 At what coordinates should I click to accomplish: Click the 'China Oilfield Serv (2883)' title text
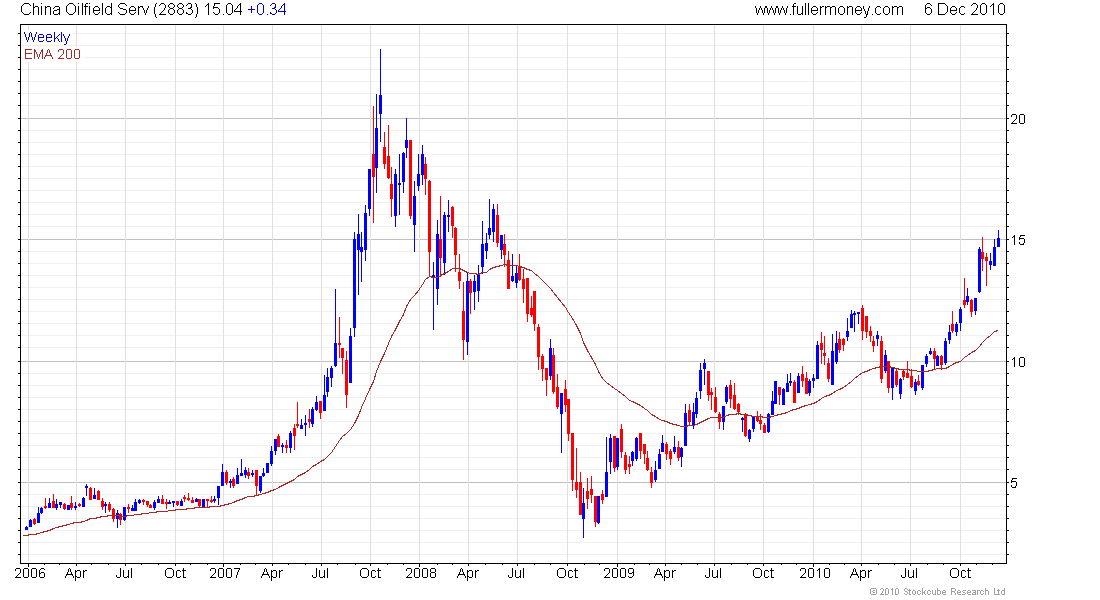[110, 10]
